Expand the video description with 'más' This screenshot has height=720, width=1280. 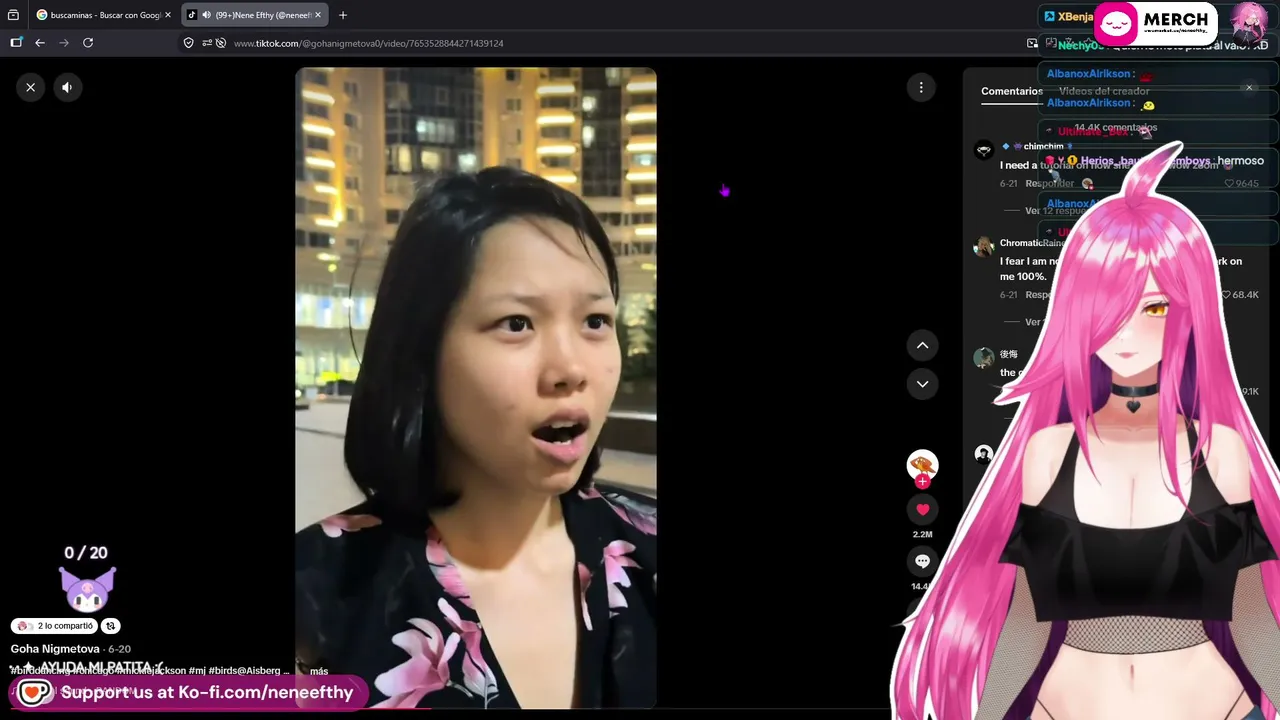click(x=319, y=671)
